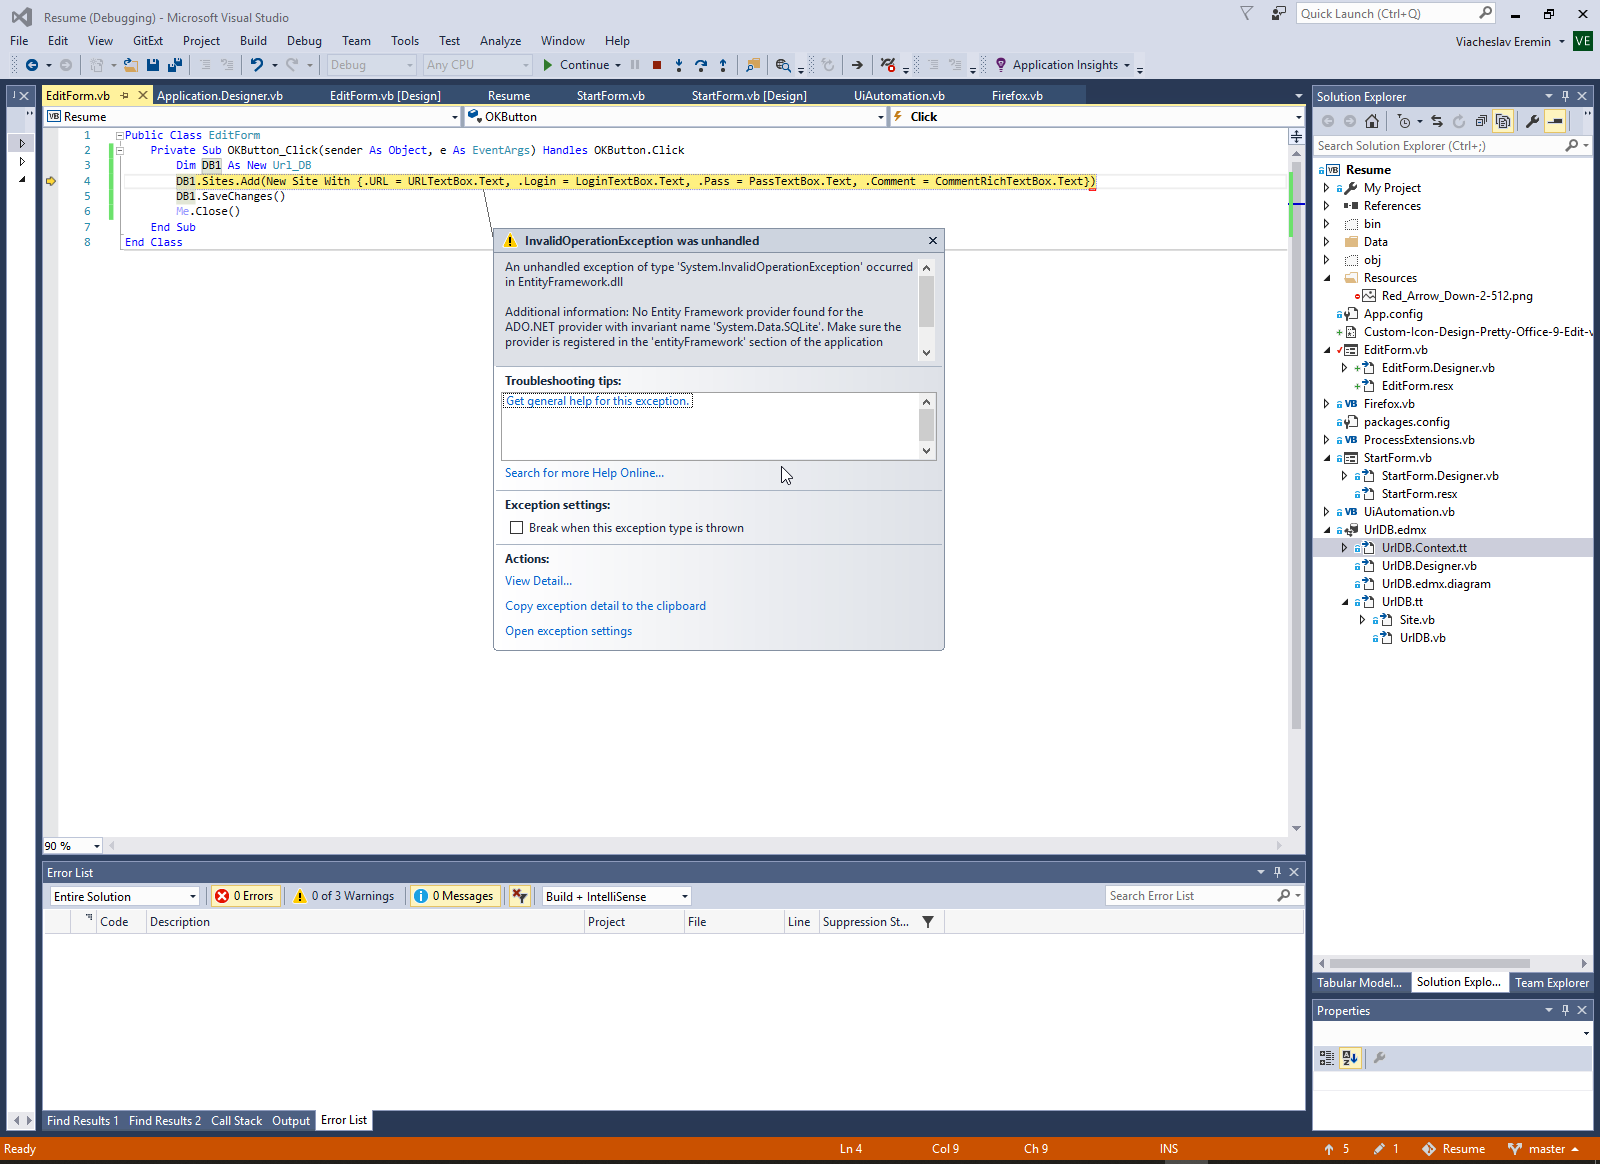Switch to the Call Stack tab
This screenshot has width=1600, height=1164.
(236, 1121)
